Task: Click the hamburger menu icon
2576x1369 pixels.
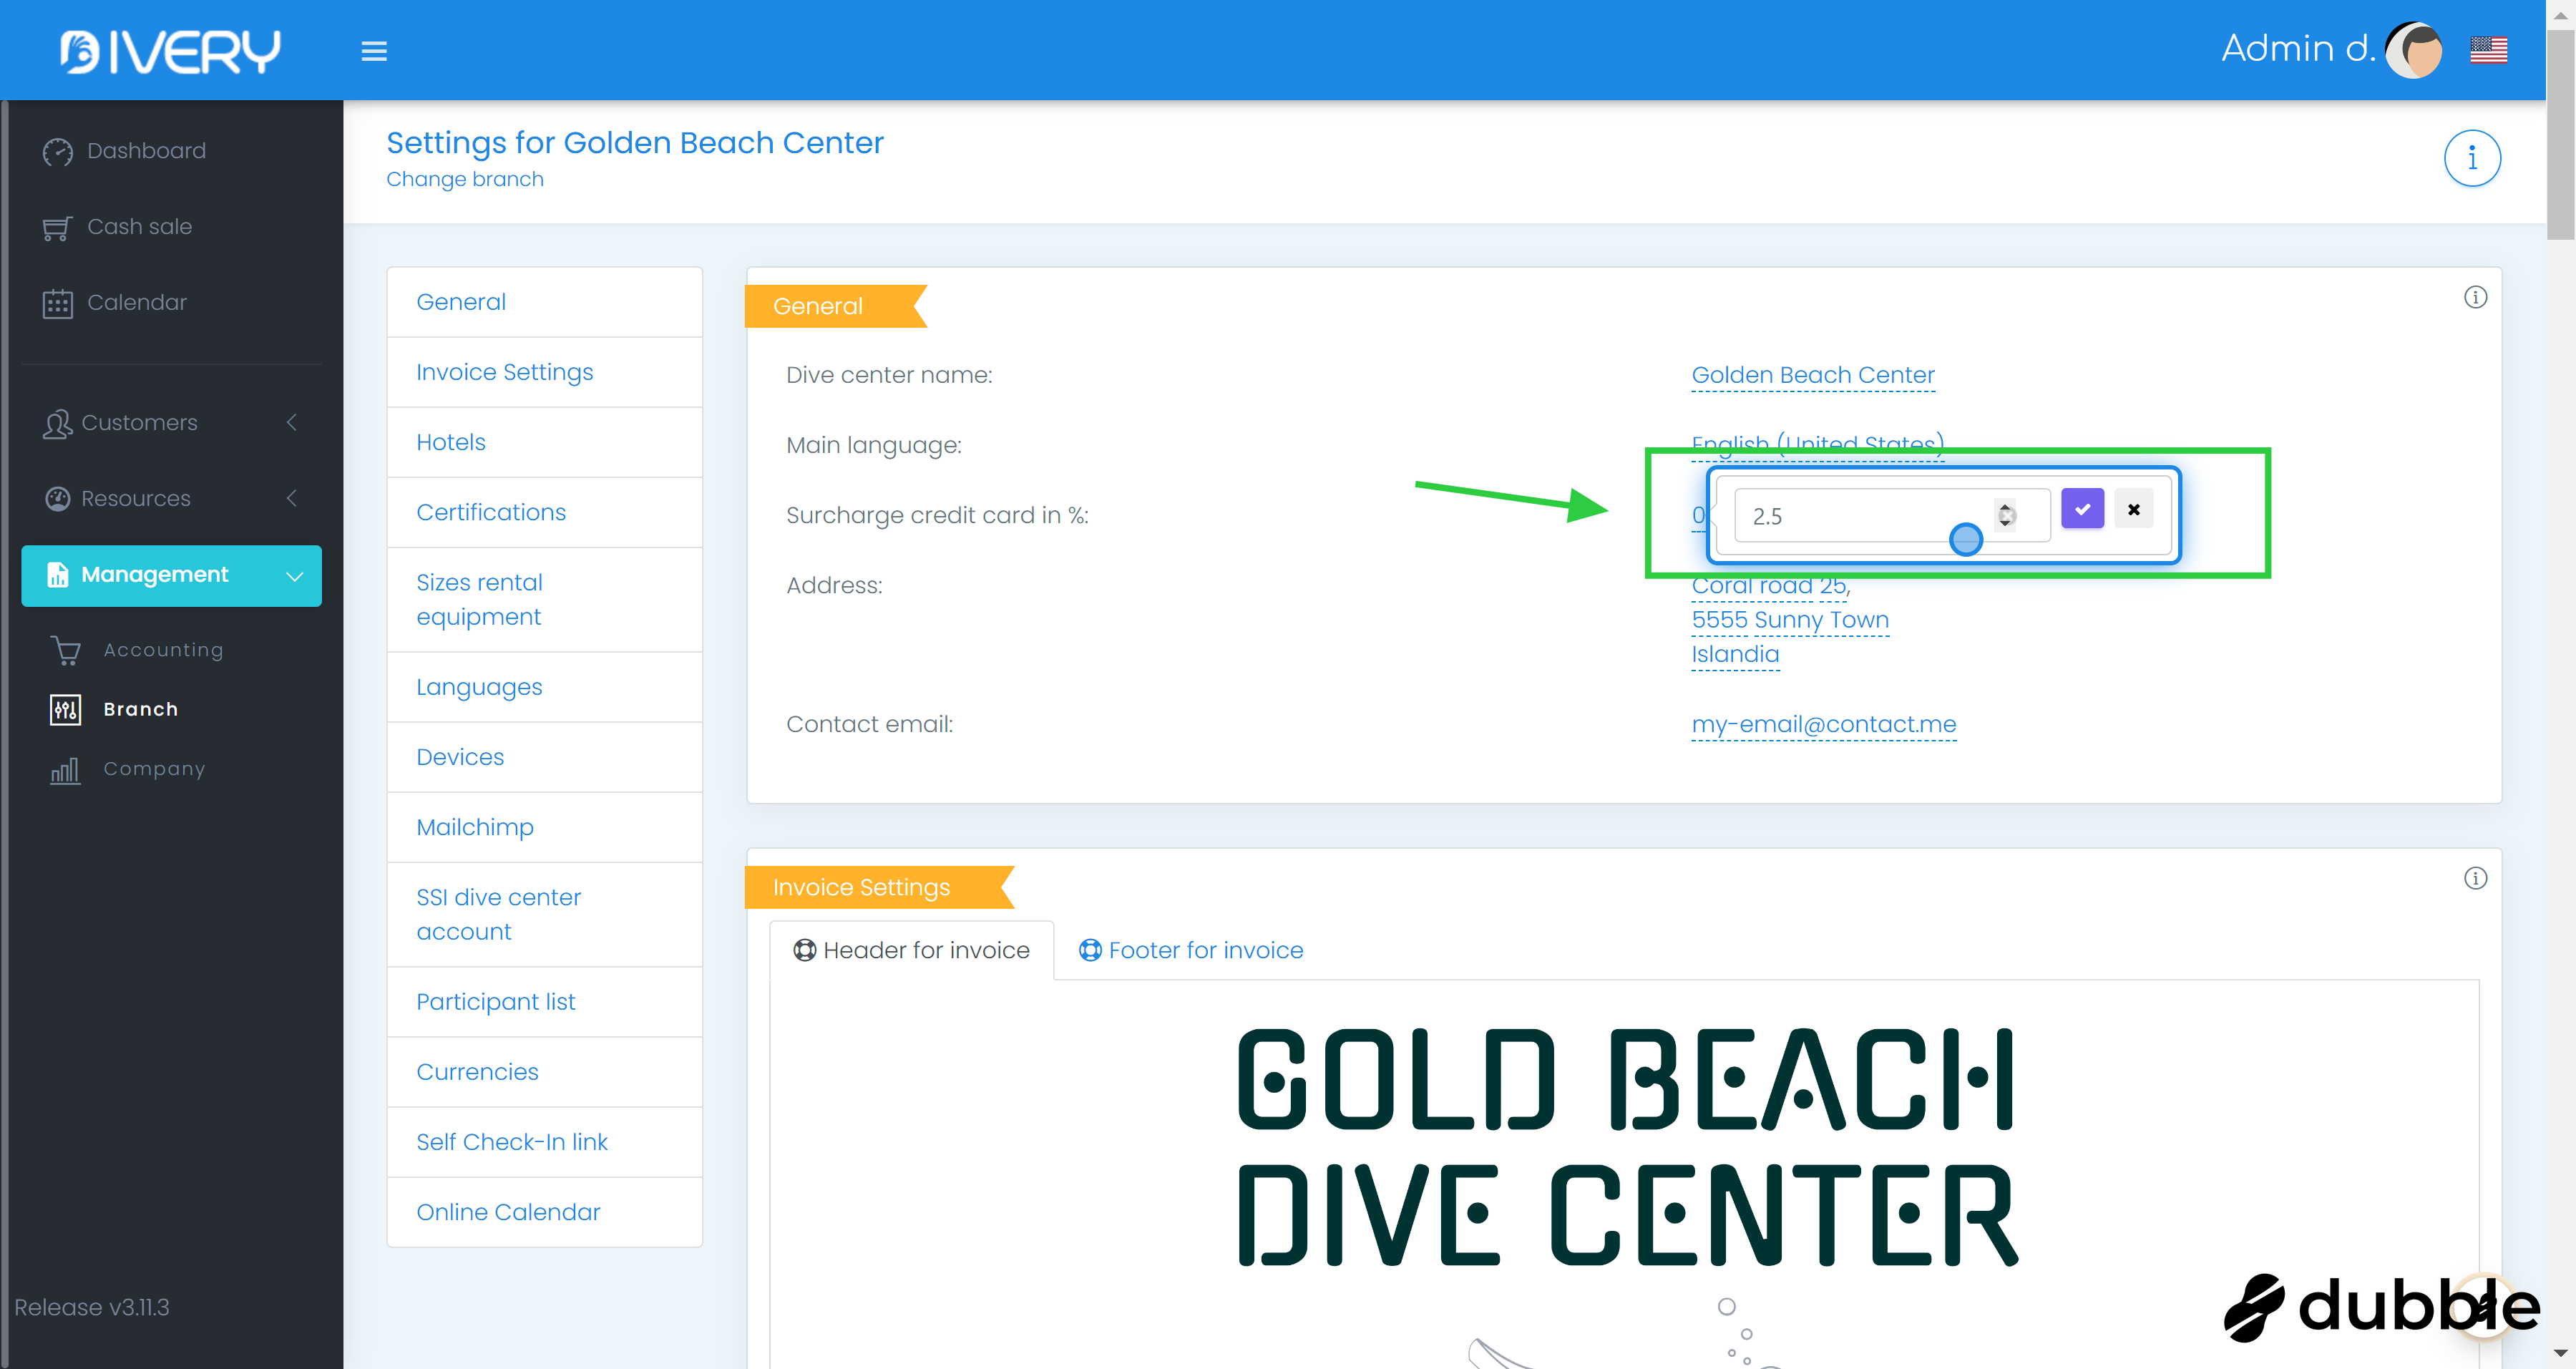Action: click(x=374, y=51)
